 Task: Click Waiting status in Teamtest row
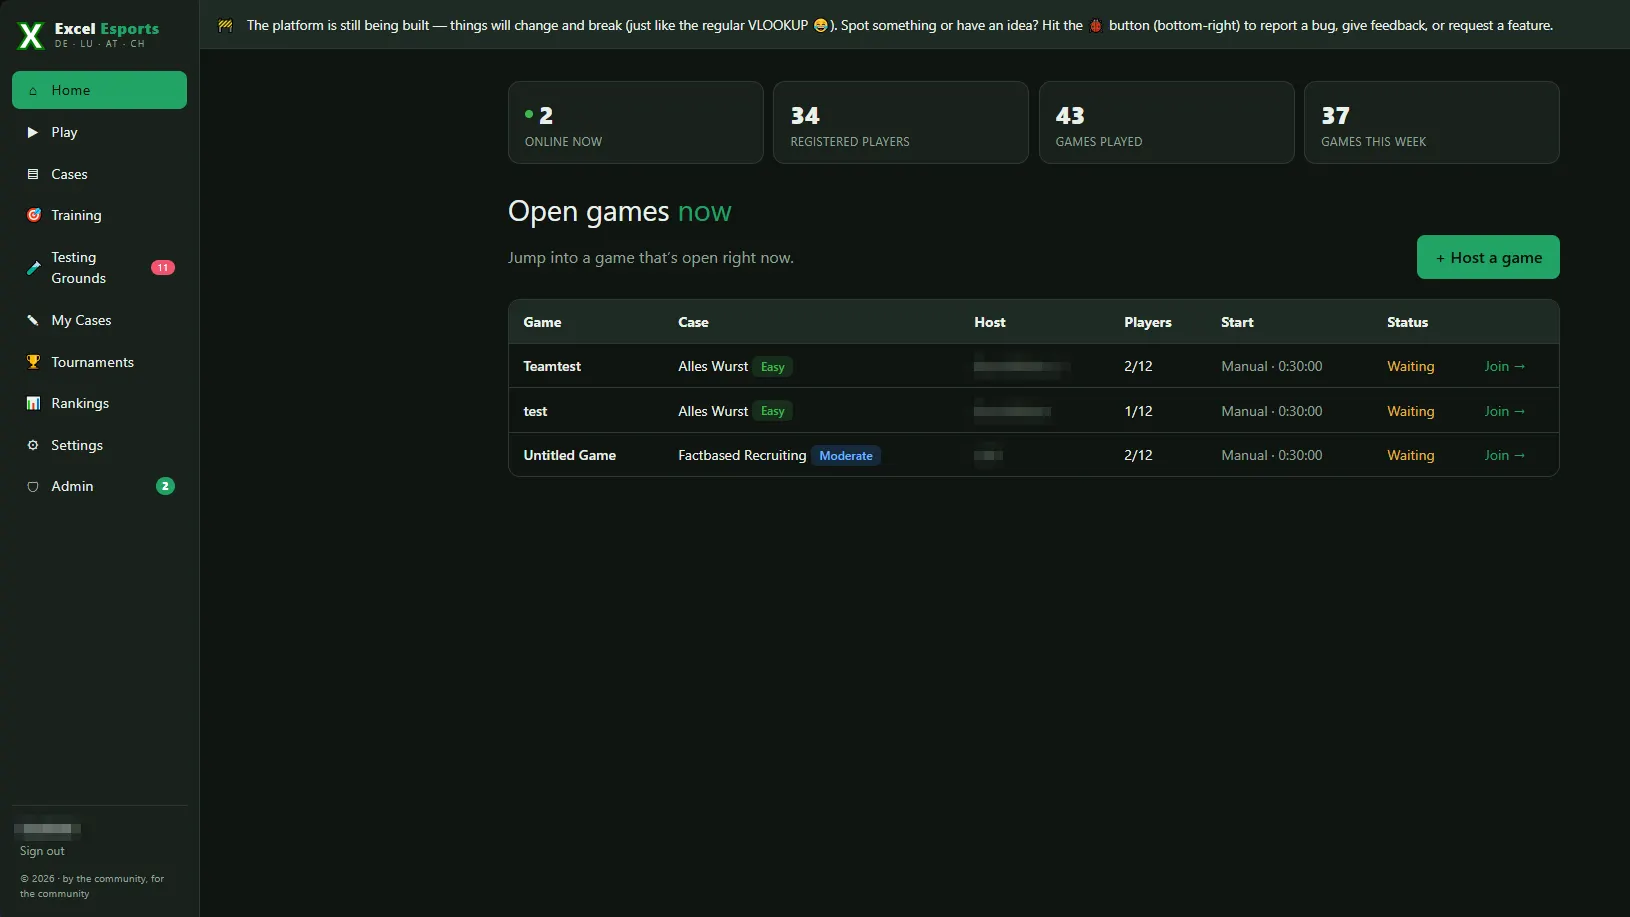click(x=1410, y=366)
